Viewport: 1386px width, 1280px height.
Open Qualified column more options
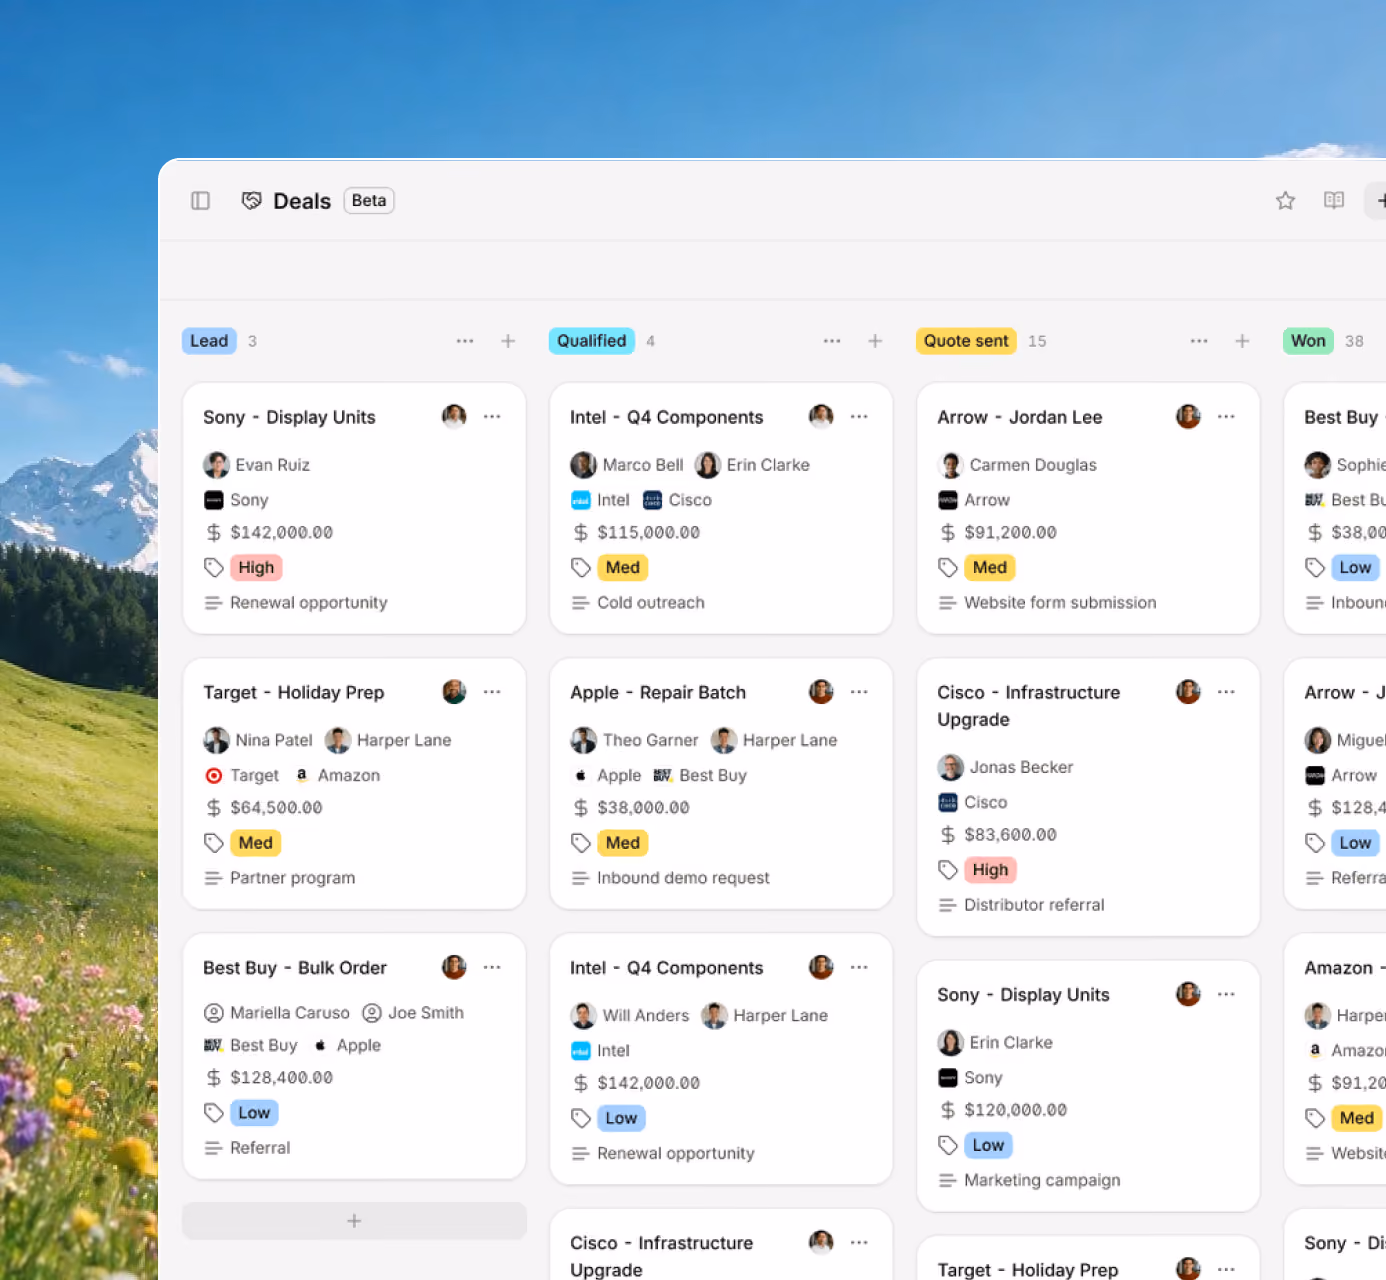pyautogui.click(x=832, y=341)
